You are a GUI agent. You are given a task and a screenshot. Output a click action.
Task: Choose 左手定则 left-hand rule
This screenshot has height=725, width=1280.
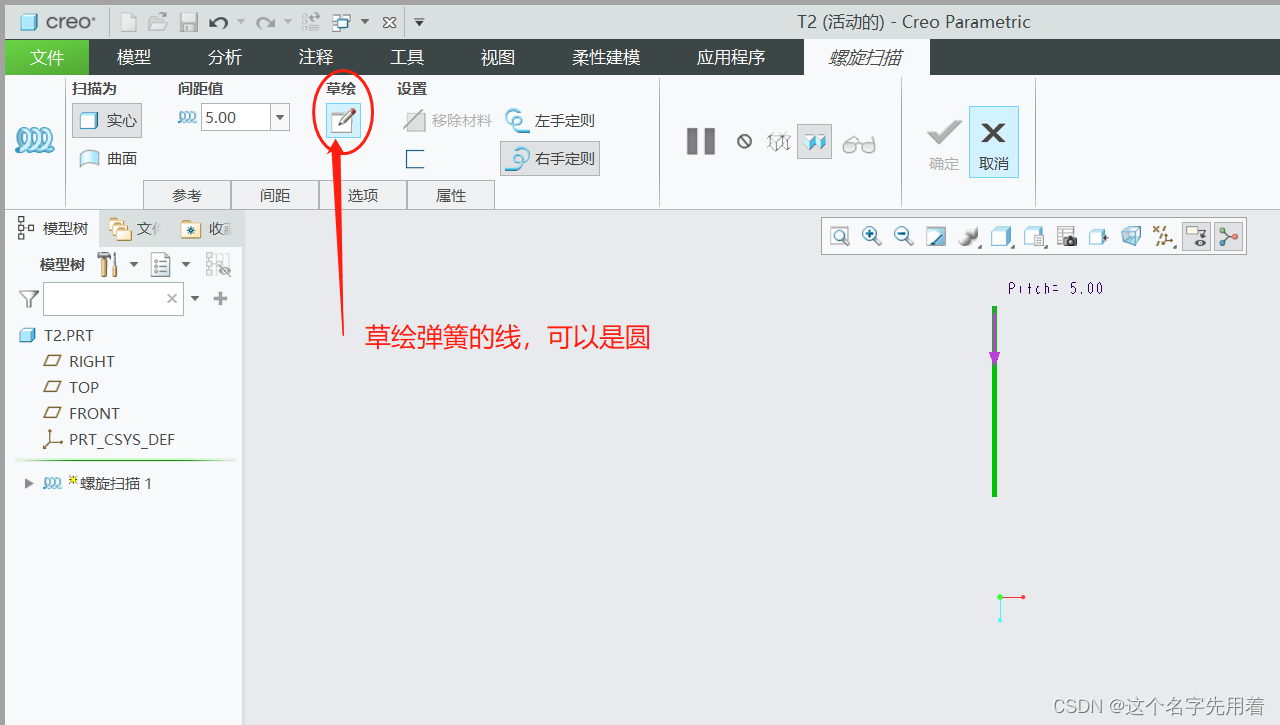(x=550, y=121)
